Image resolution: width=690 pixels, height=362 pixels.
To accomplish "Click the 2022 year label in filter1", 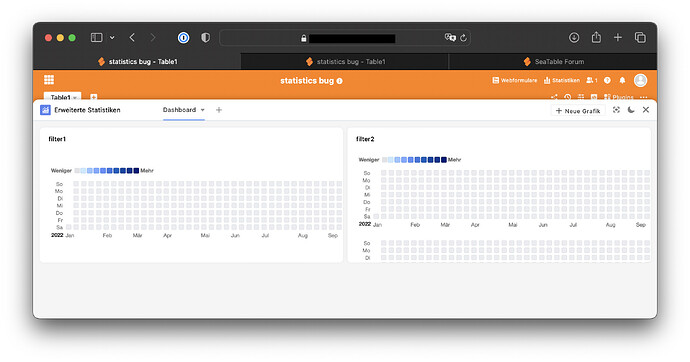I will (x=57, y=235).
